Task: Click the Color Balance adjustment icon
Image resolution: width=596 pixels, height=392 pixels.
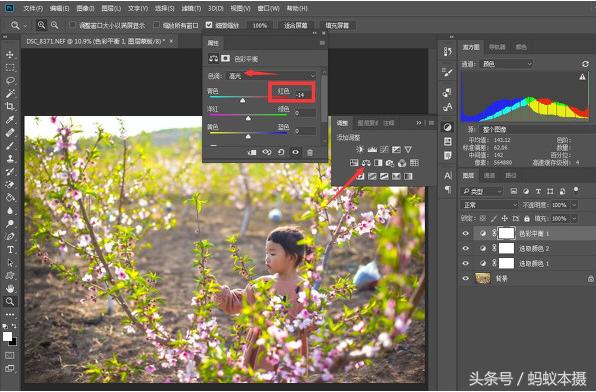Action: (366, 163)
